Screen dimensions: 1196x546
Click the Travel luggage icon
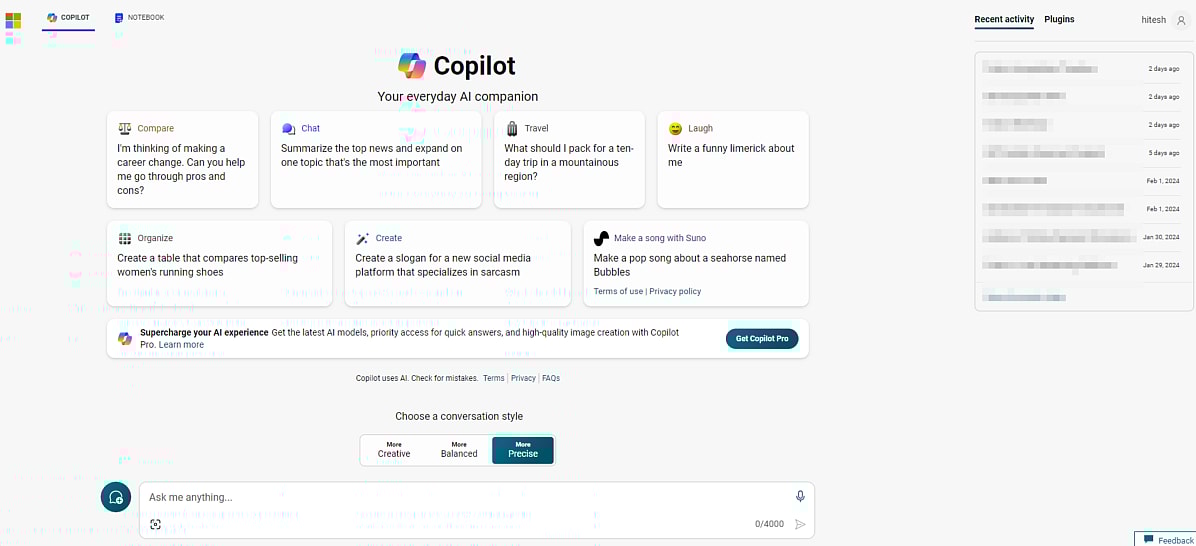click(x=512, y=128)
